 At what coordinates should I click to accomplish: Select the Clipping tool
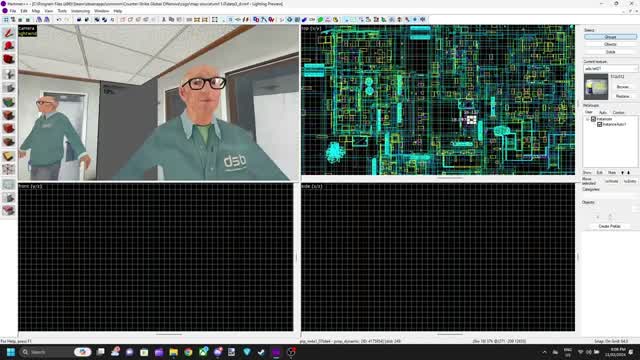(x=9, y=156)
